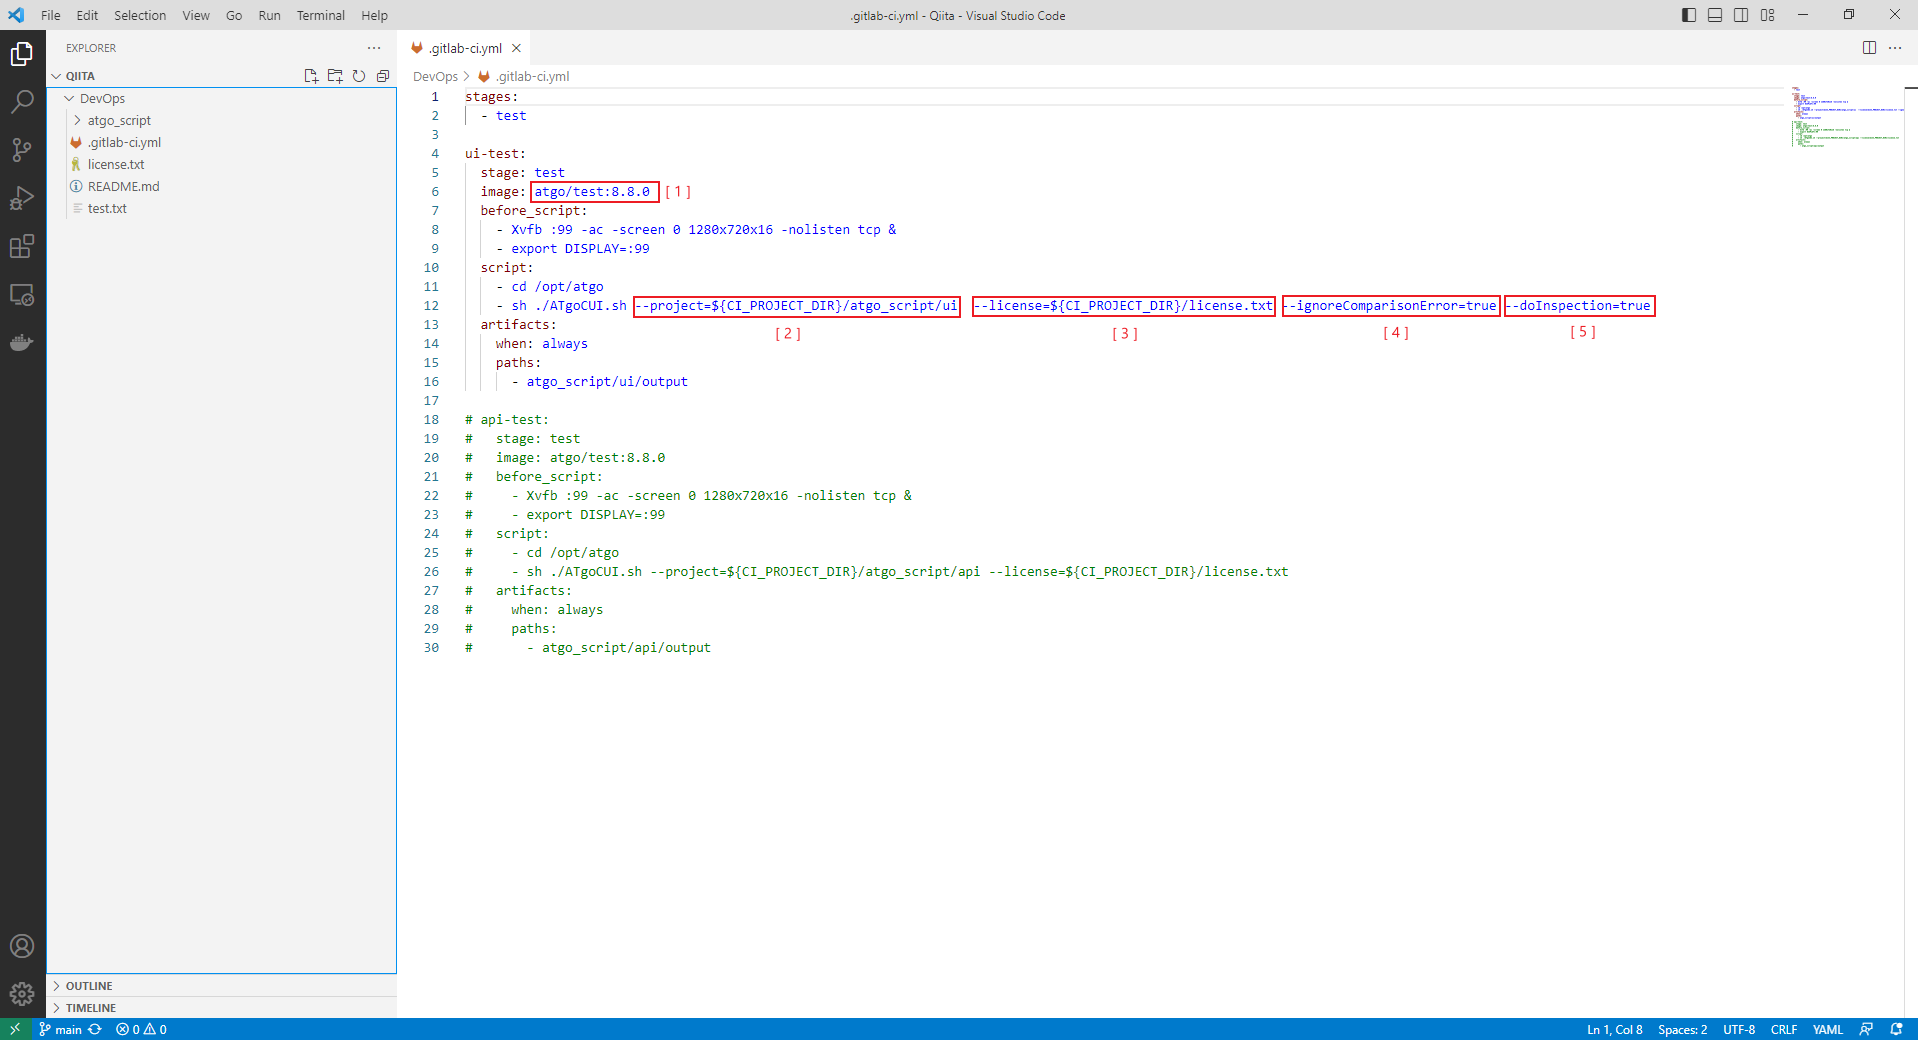Click the commented '# api-test:' line
Screen dimensions: 1918x1040
pyautogui.click(x=507, y=420)
